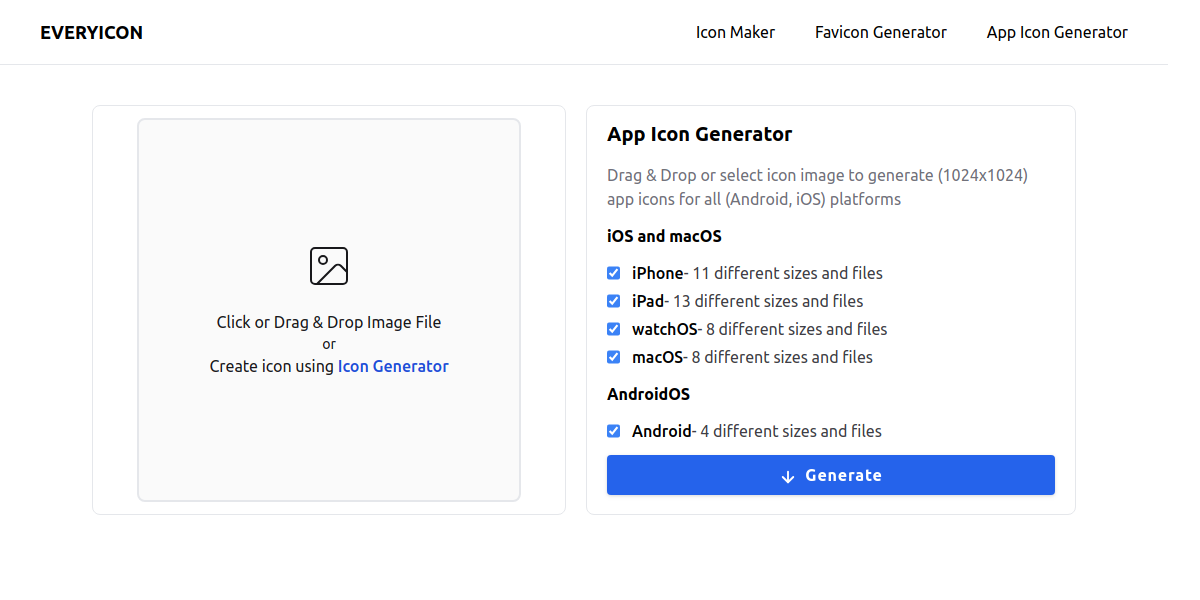The height and width of the screenshot is (600, 1200).
Task: Open the Icon Generator link
Action: (393, 366)
